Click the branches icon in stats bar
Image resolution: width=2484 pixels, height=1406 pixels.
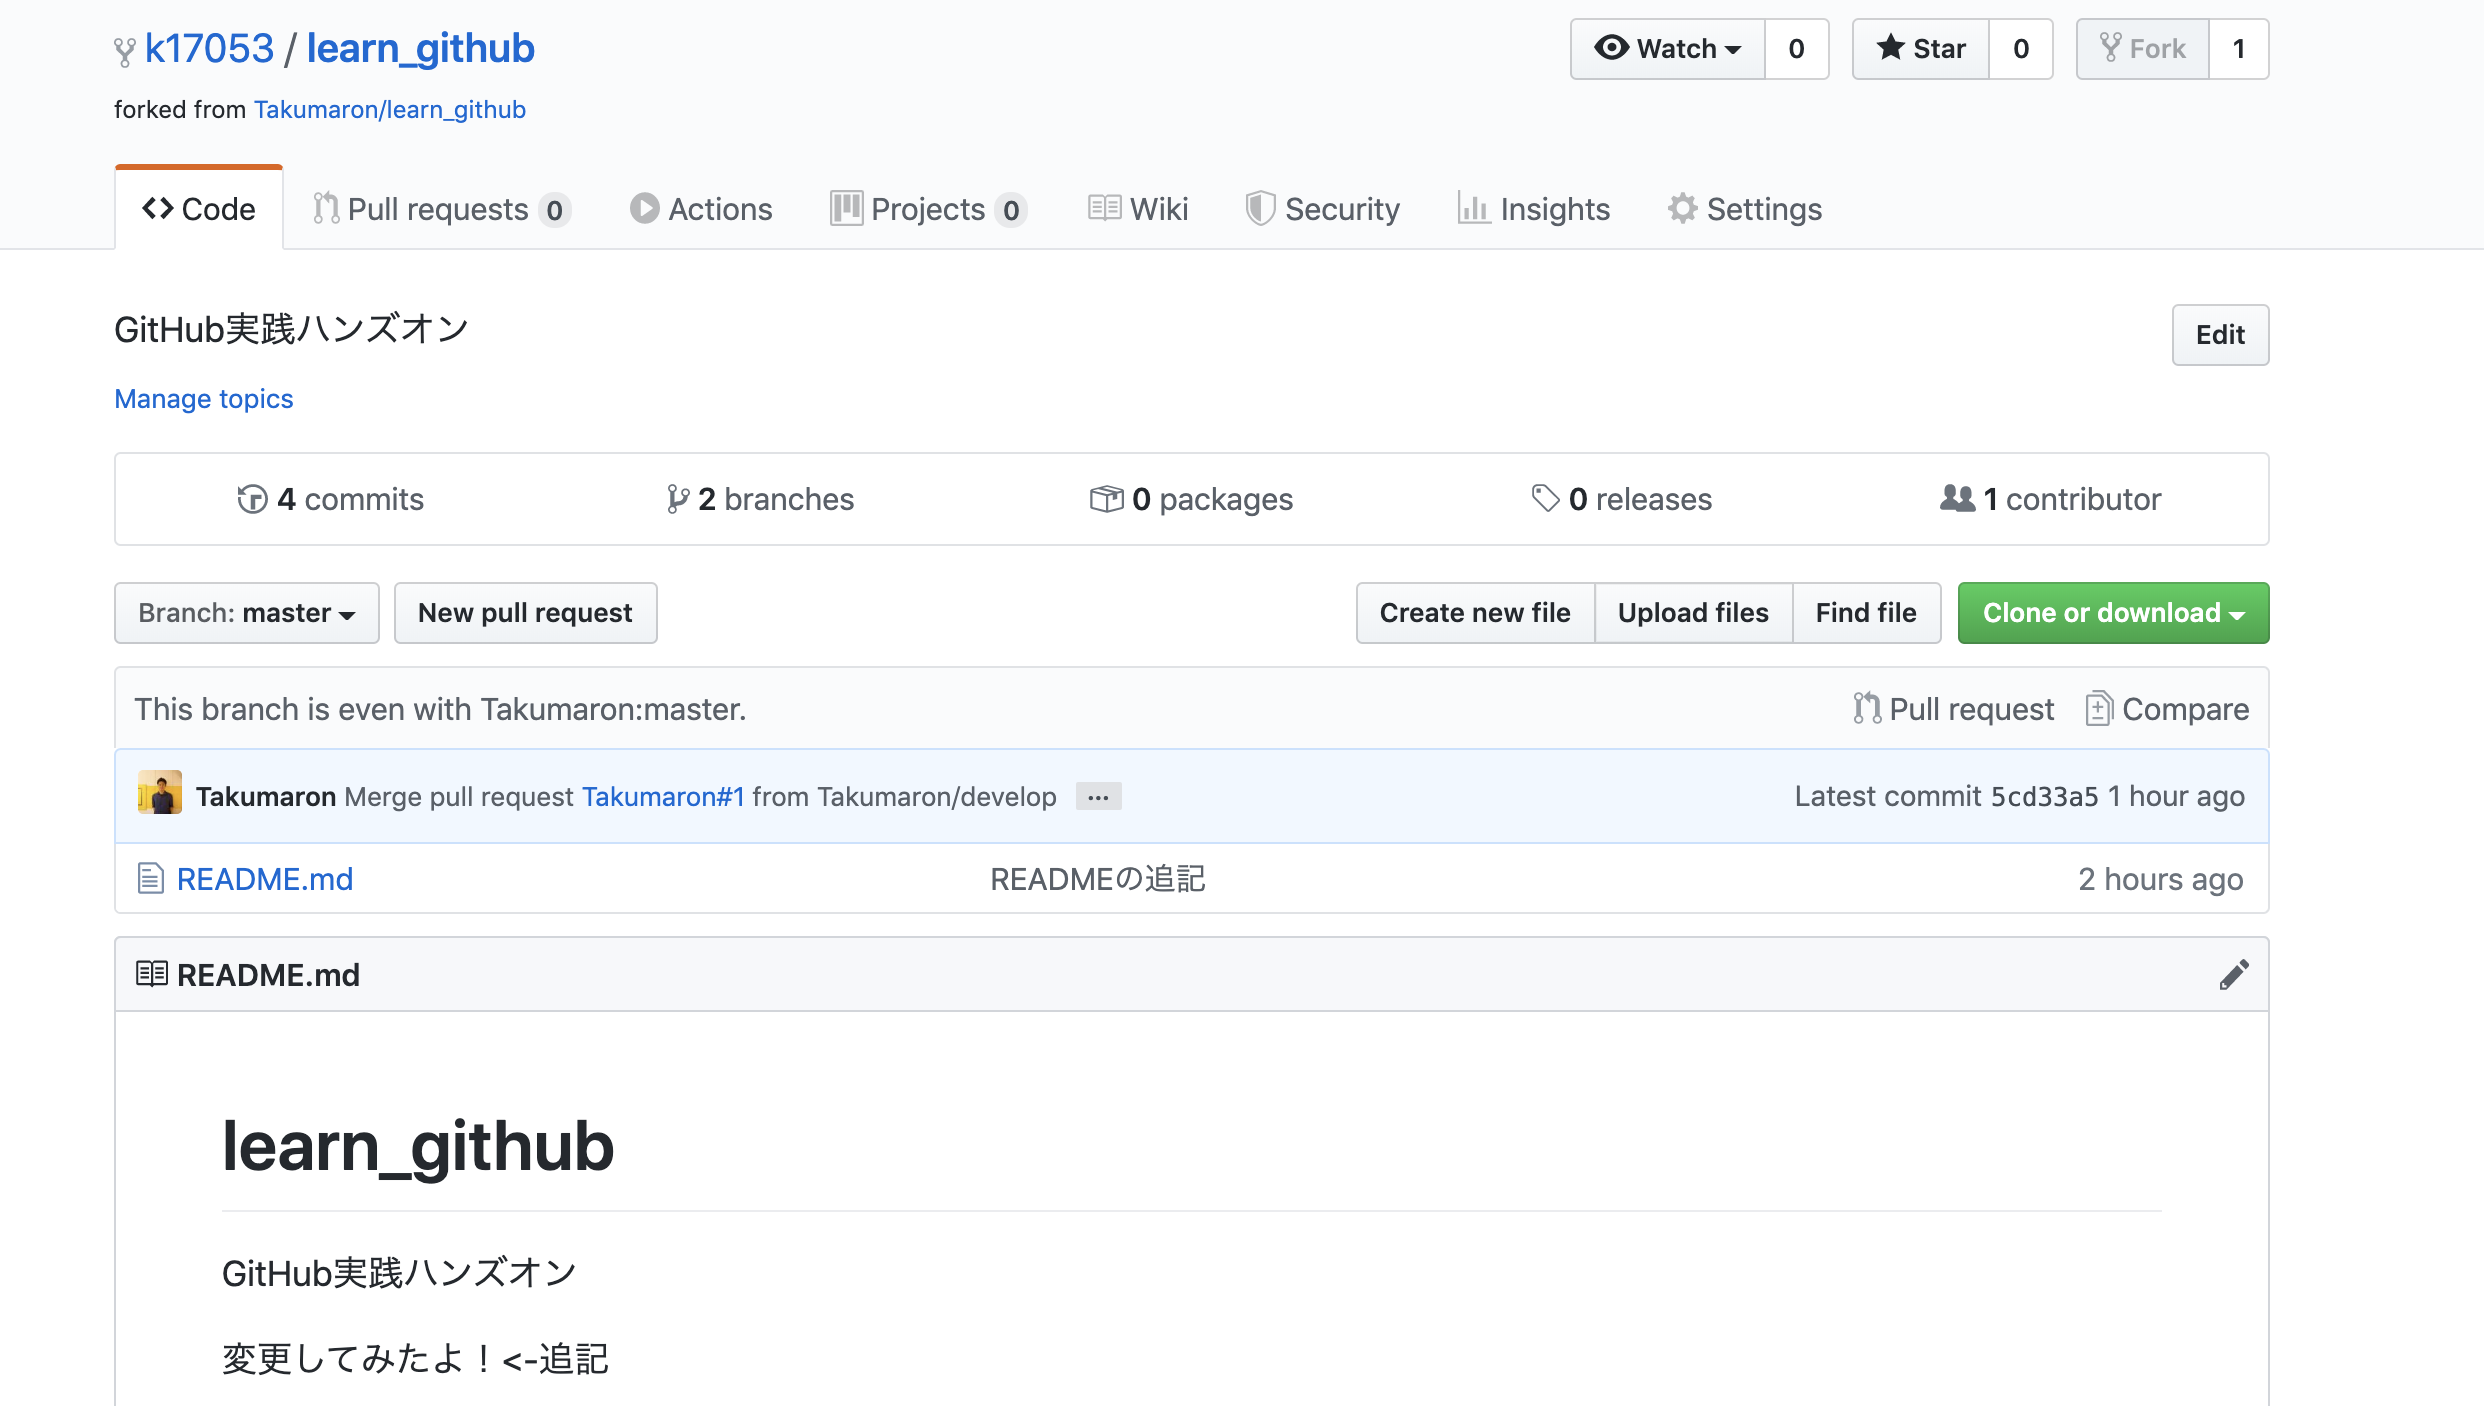(678, 498)
